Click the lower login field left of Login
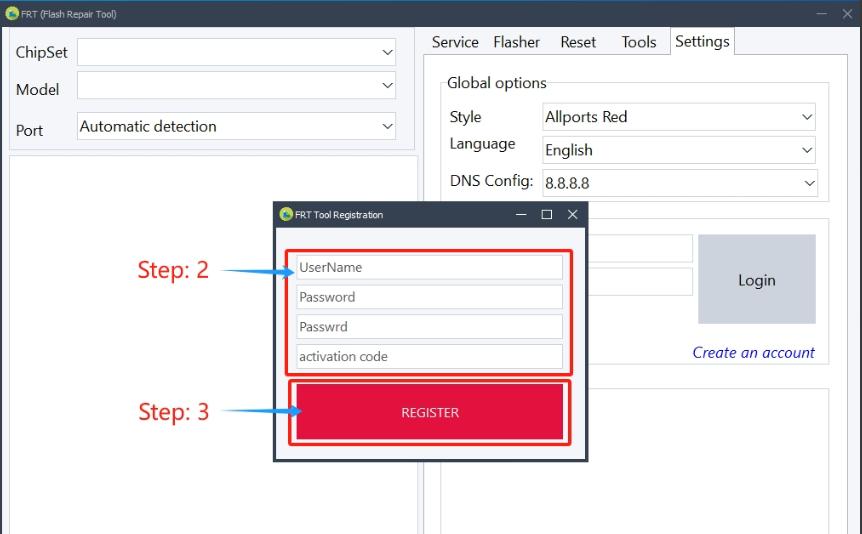This screenshot has height=534, width=862. tap(640, 282)
